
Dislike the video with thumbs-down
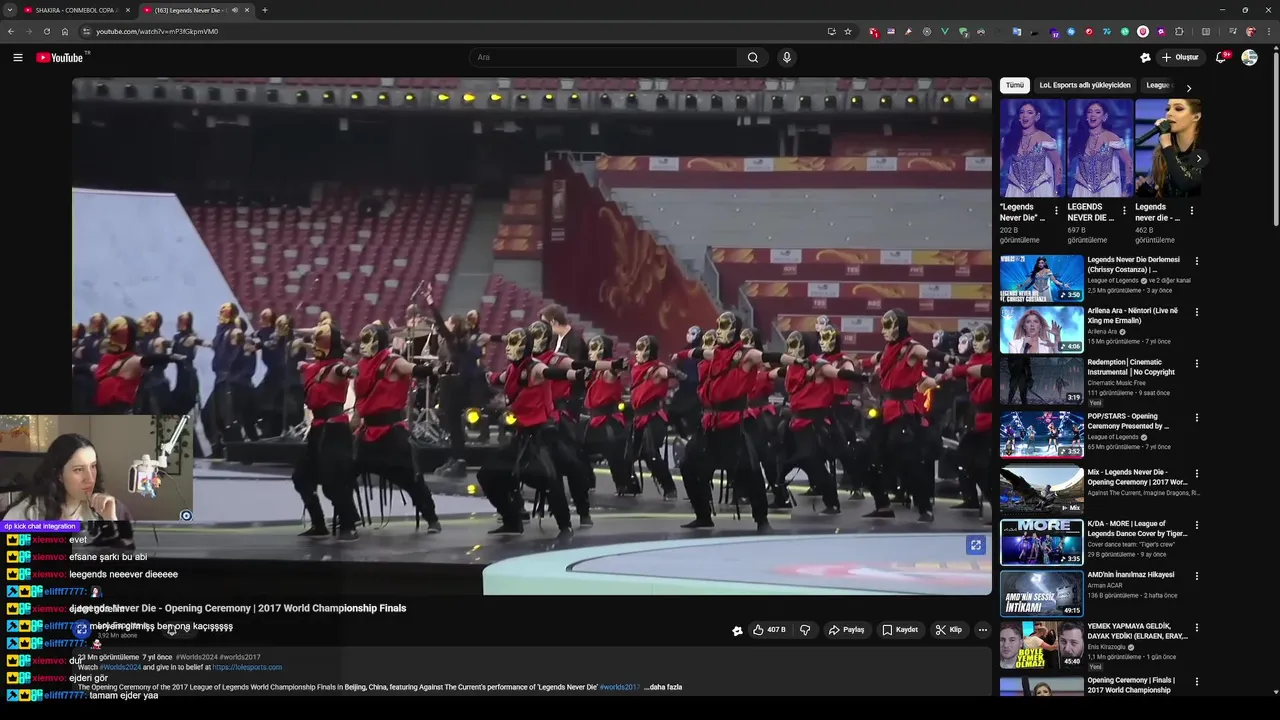tap(805, 630)
